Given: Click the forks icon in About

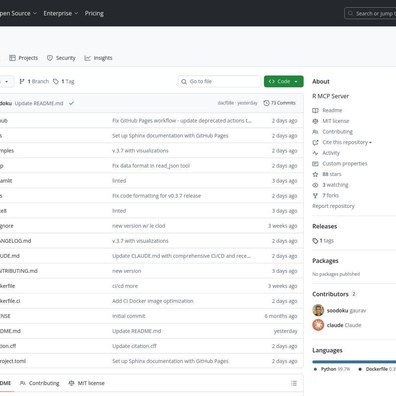Looking at the screenshot, I should point(315,195).
